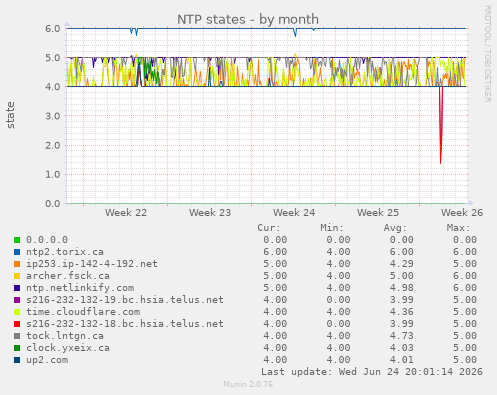
Task: Click the 'Week 22' x-axis label
Action: (x=126, y=213)
